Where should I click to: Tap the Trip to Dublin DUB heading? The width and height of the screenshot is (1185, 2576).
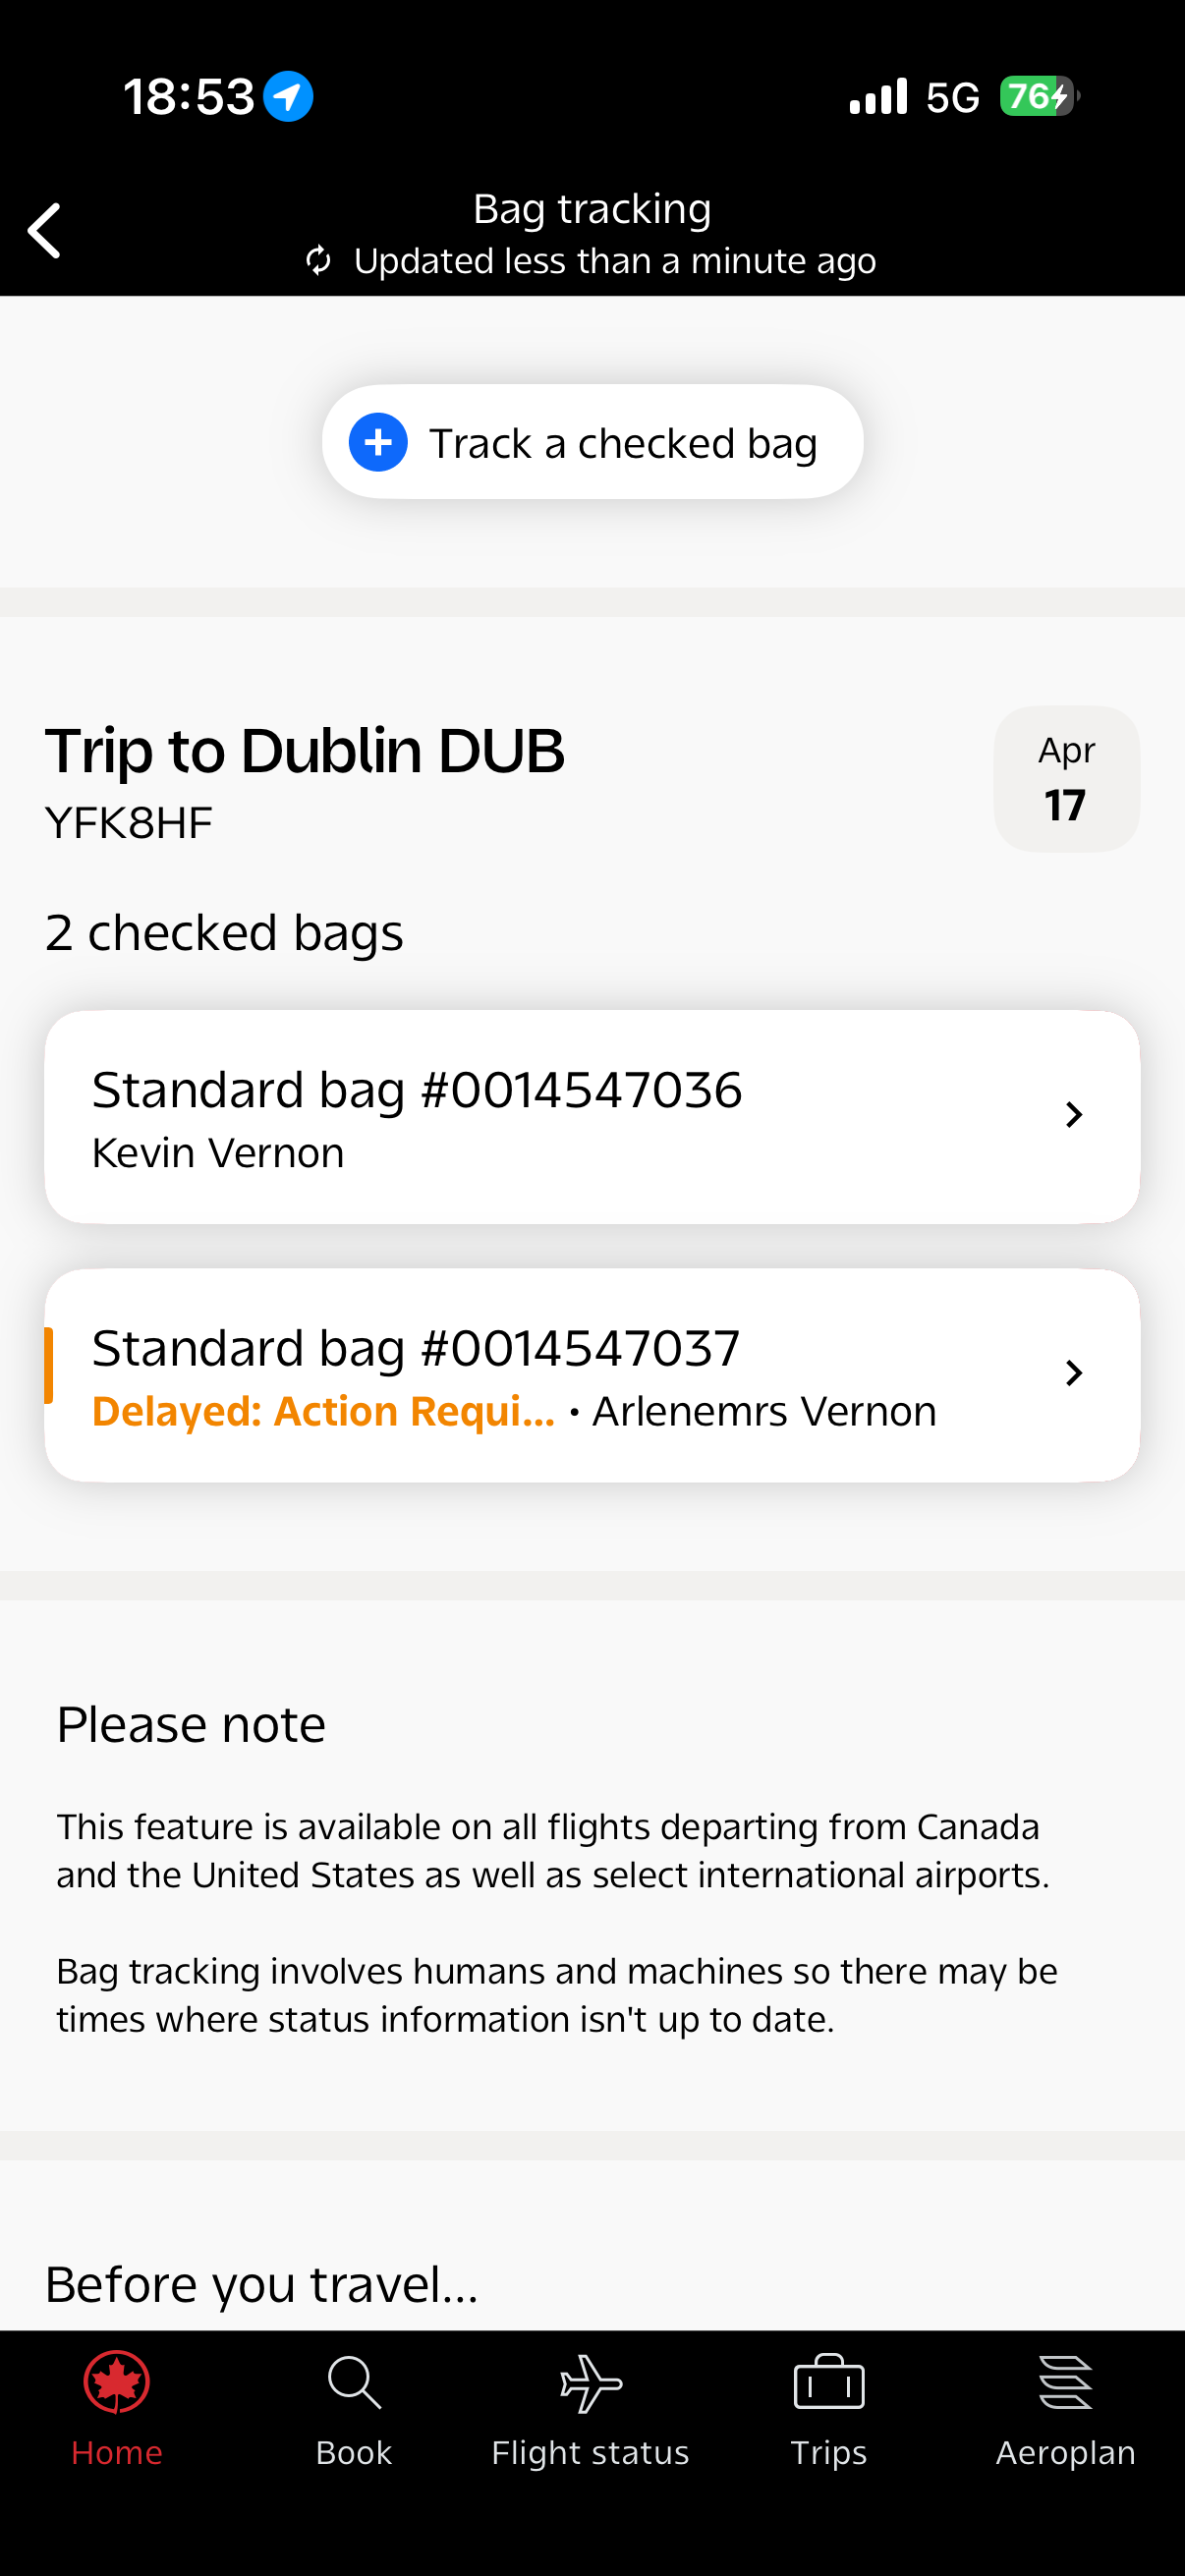(305, 751)
